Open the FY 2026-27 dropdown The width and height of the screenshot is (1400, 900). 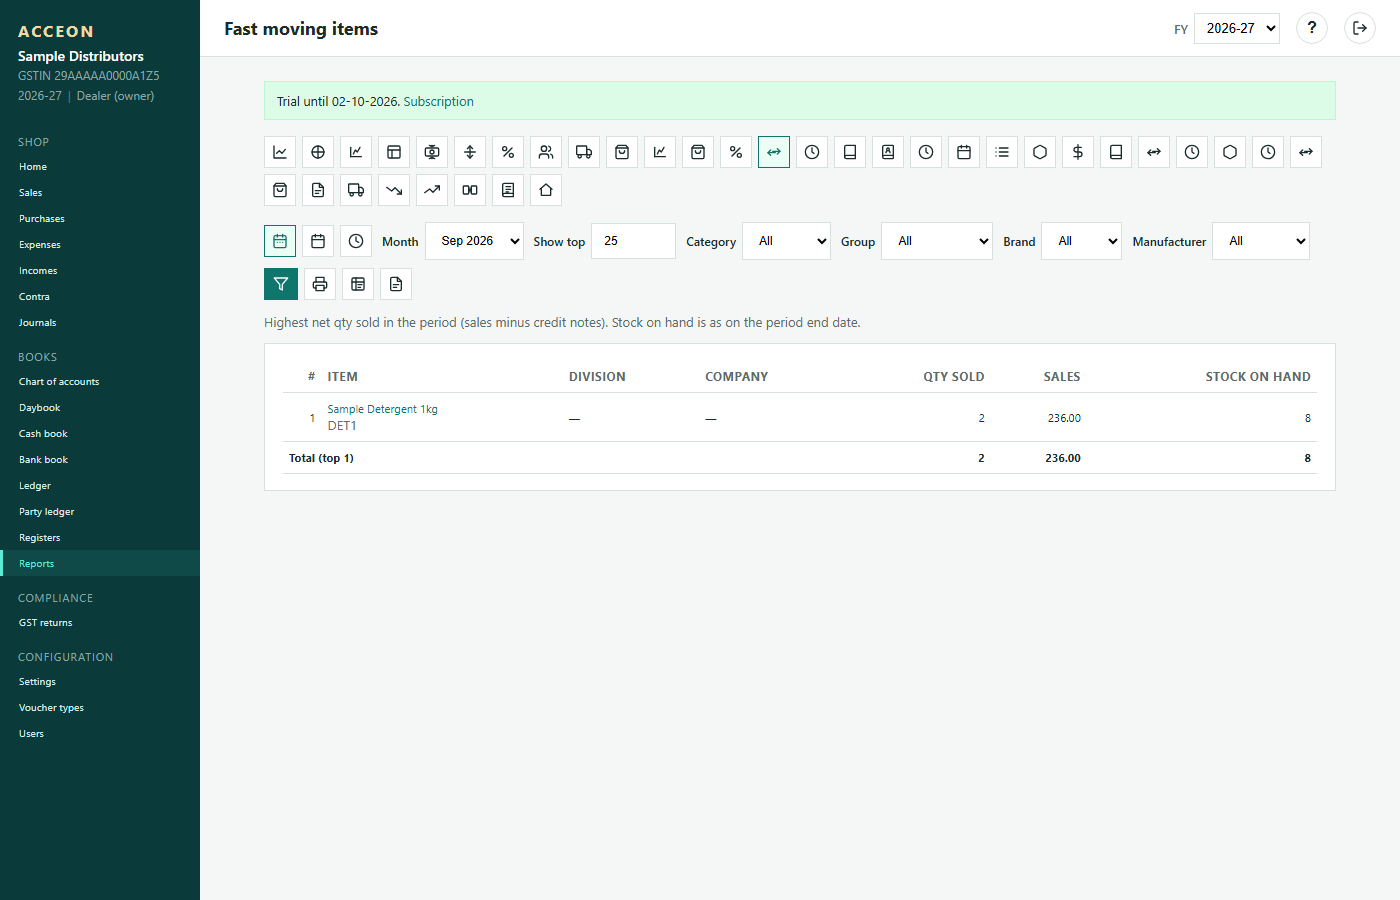click(1237, 28)
